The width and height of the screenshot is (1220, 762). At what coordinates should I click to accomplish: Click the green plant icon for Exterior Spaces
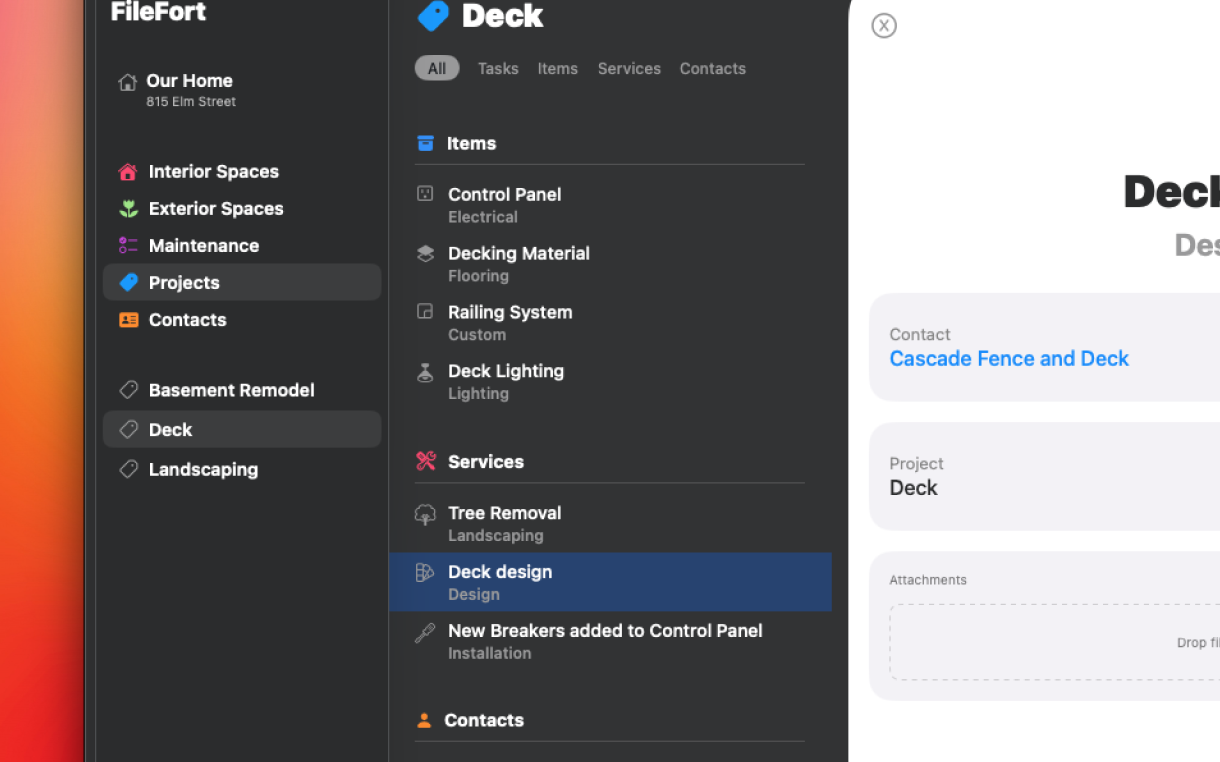coord(128,209)
